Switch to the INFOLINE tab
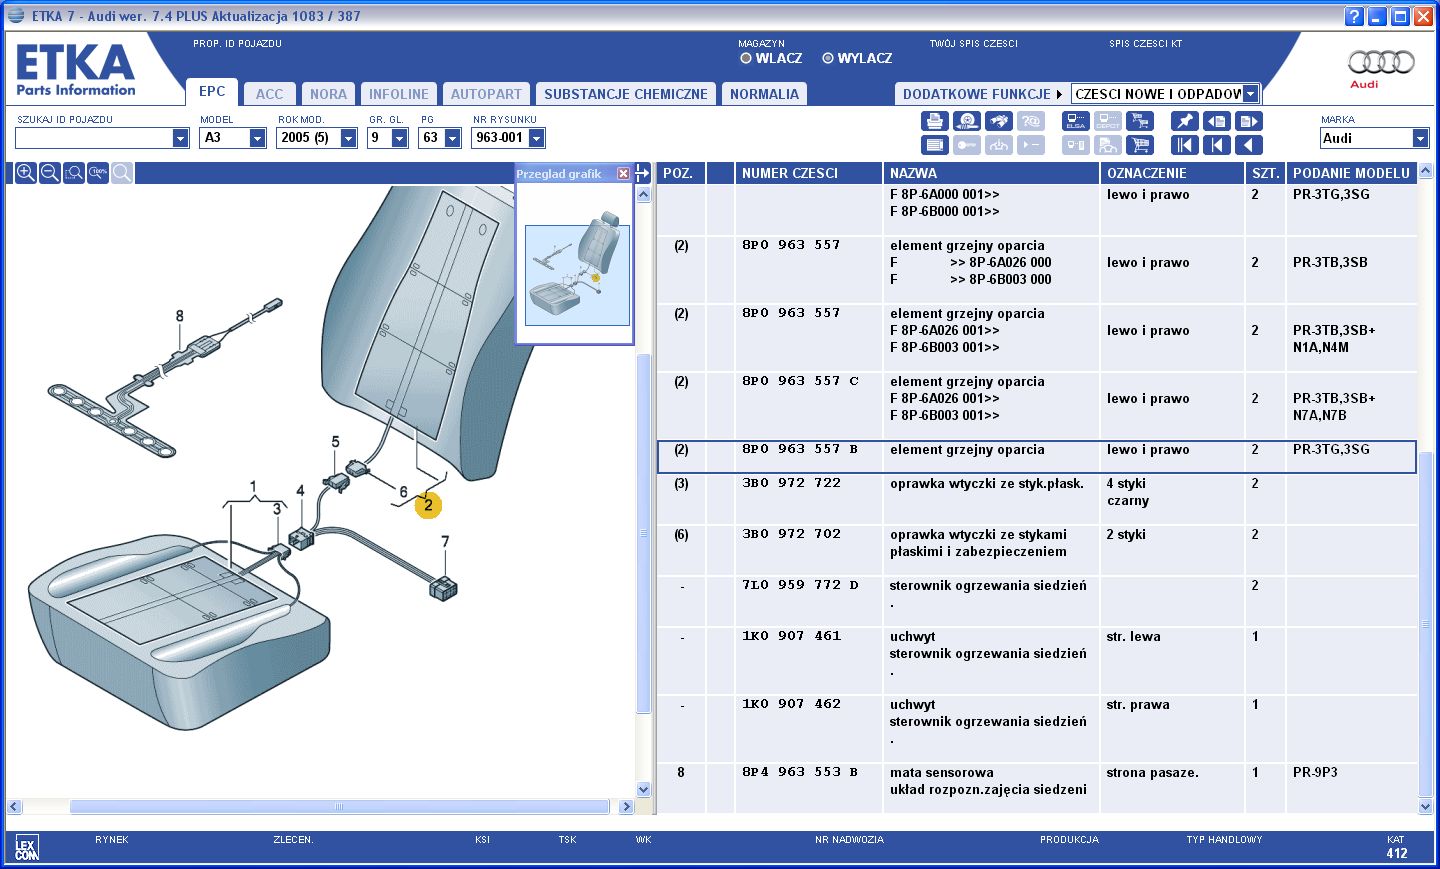 (x=398, y=94)
